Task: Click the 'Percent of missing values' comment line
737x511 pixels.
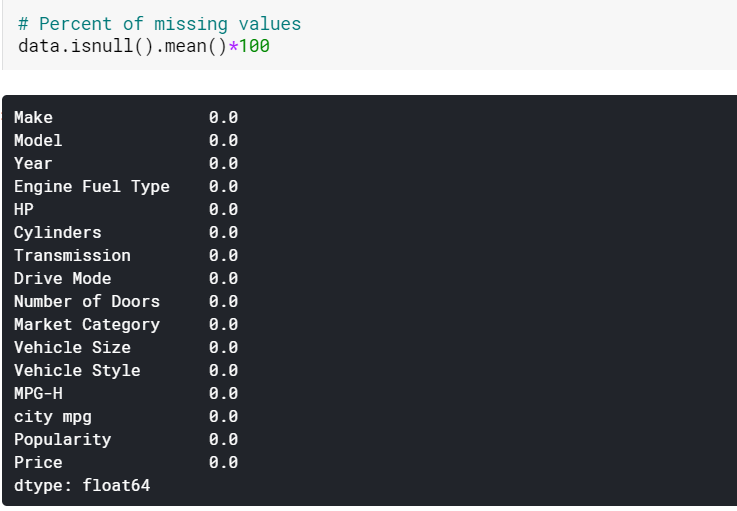Action: 159,24
